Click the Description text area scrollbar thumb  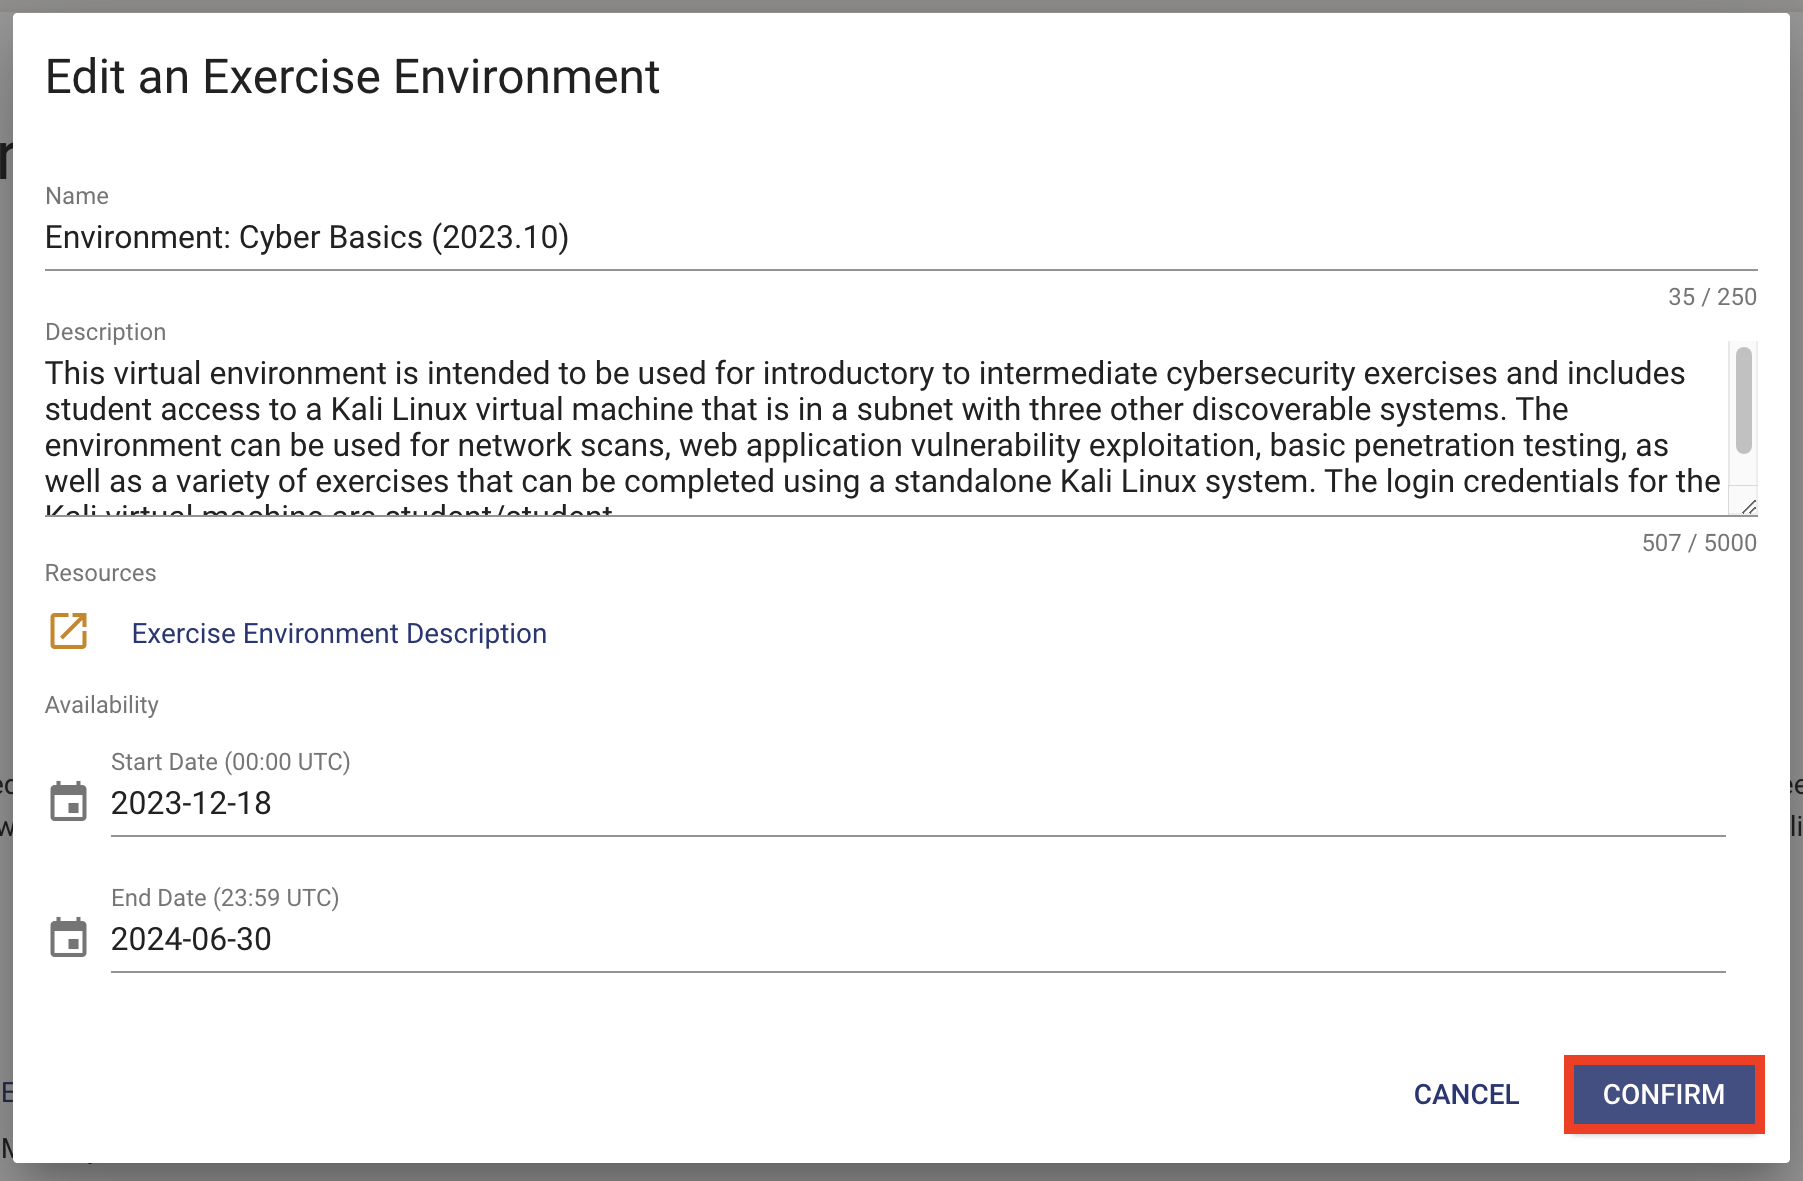[x=1743, y=401]
